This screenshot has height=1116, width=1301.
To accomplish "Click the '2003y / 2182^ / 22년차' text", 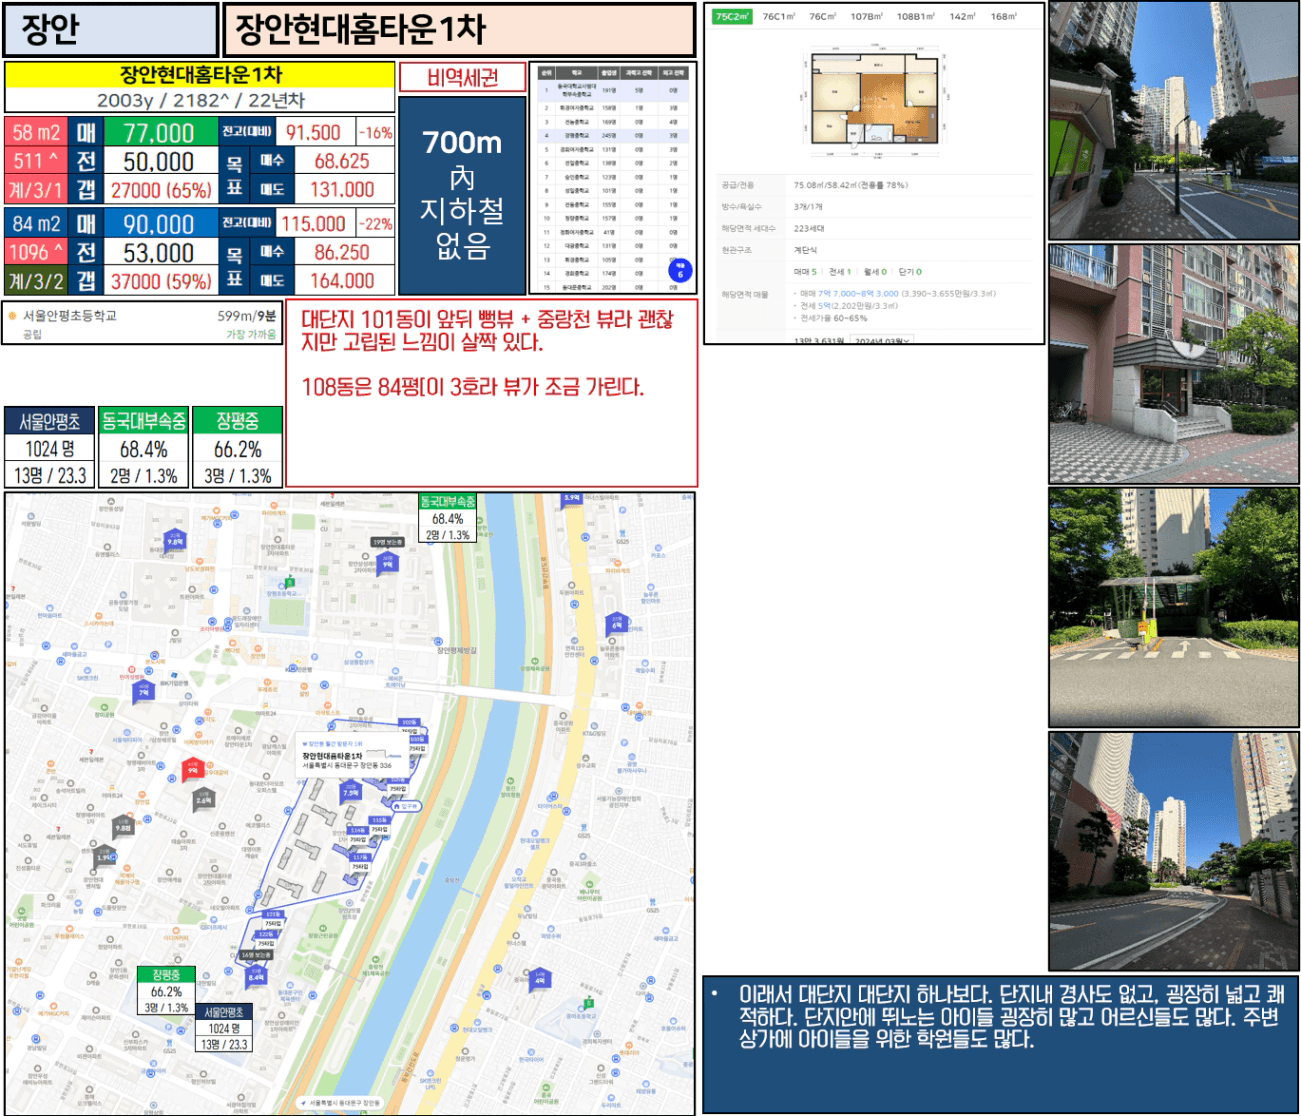I will tap(200, 100).
